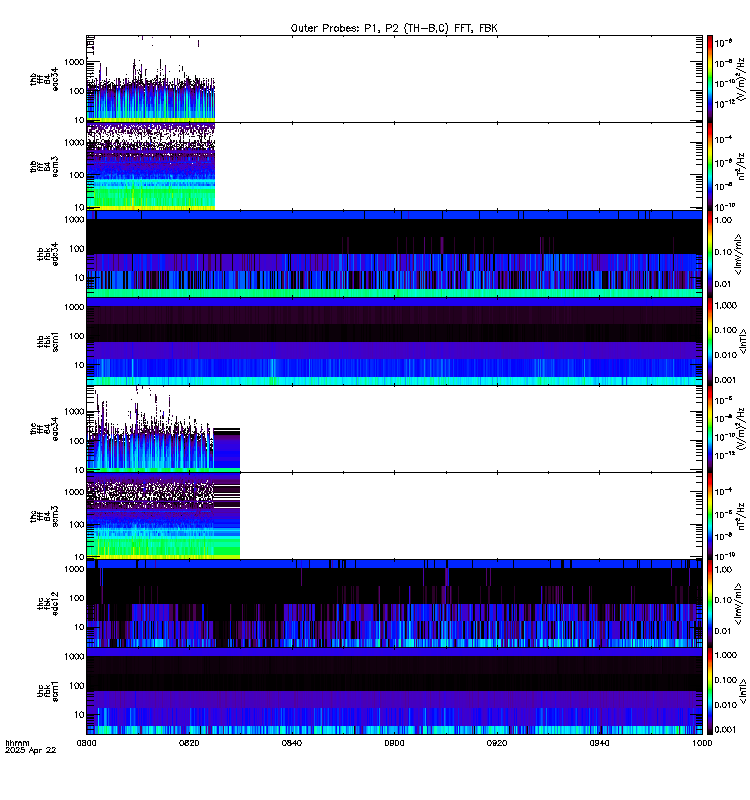Select the 'thb fbk edc34' panel label
Image resolution: width=750 pixels, height=800 pixels.
[x=47, y=254]
